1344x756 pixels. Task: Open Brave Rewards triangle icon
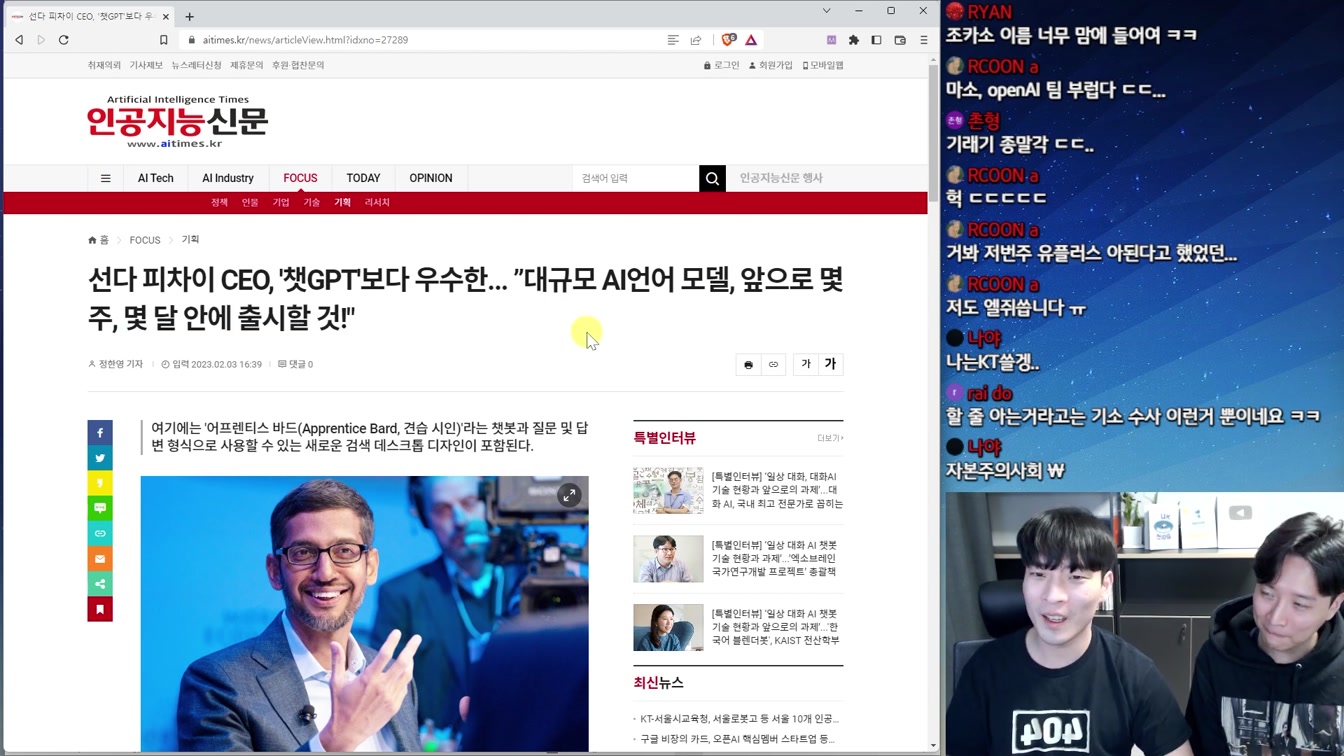pyautogui.click(x=751, y=40)
